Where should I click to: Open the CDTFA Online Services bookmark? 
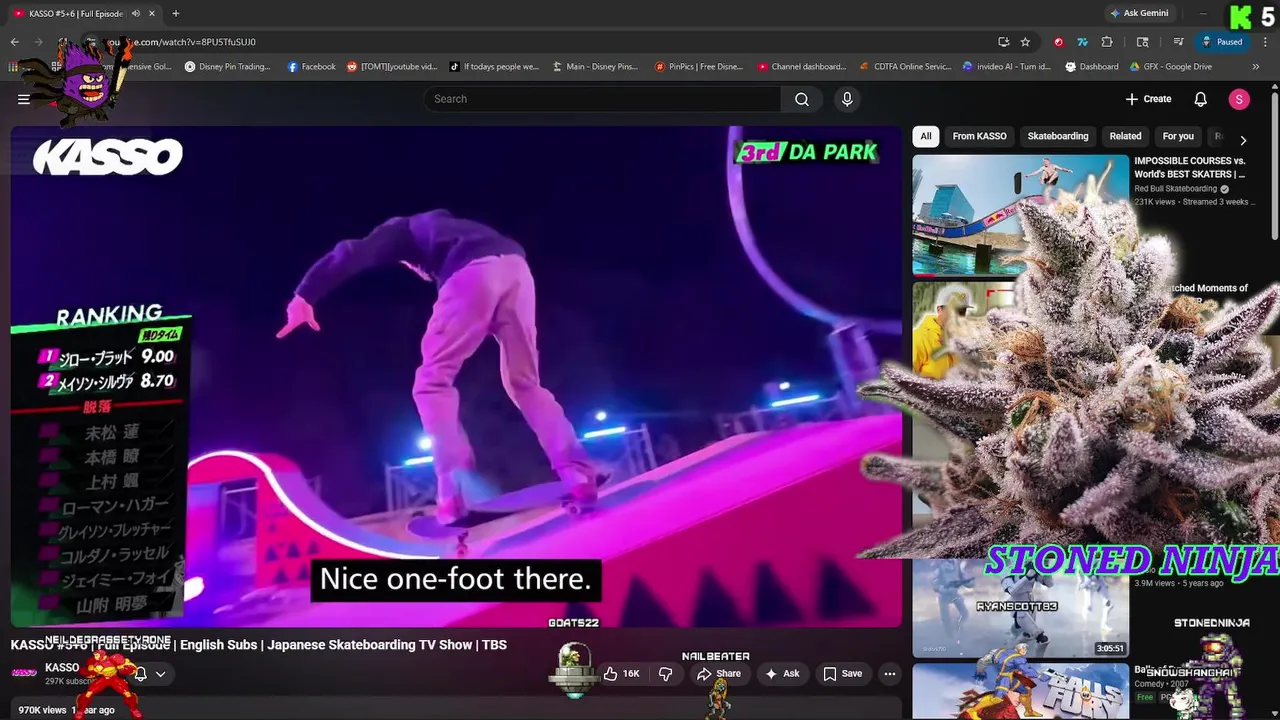pyautogui.click(x=905, y=67)
